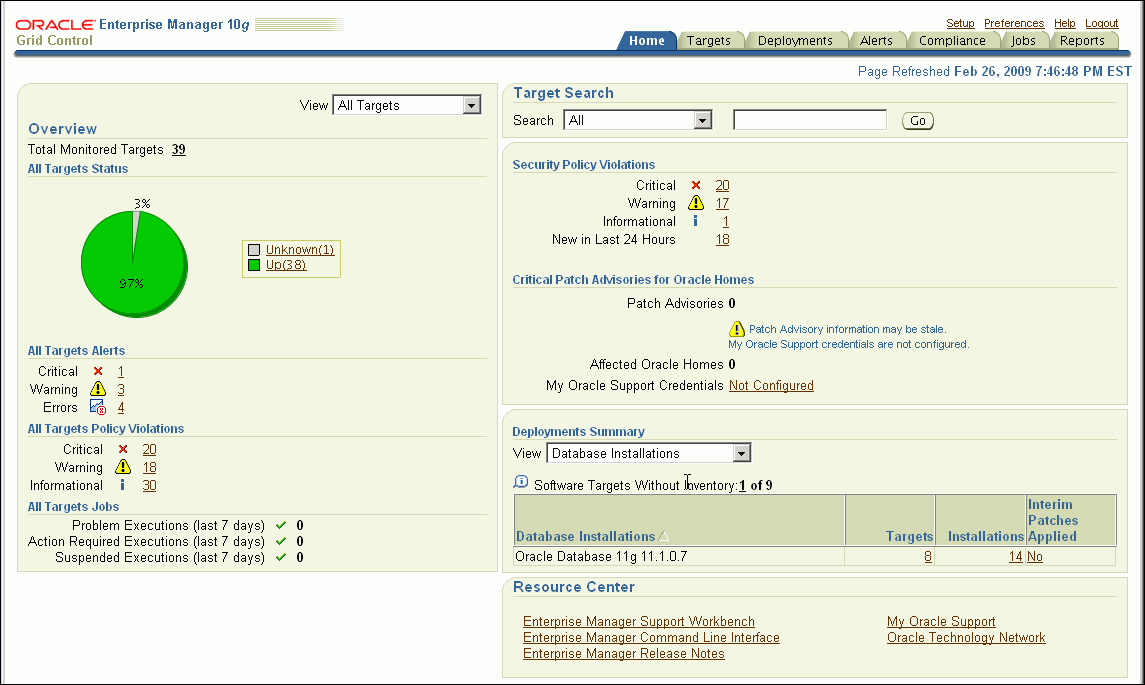Click critical X icon in All Targets Policy Violations
The image size is (1145, 685).
pos(123,449)
